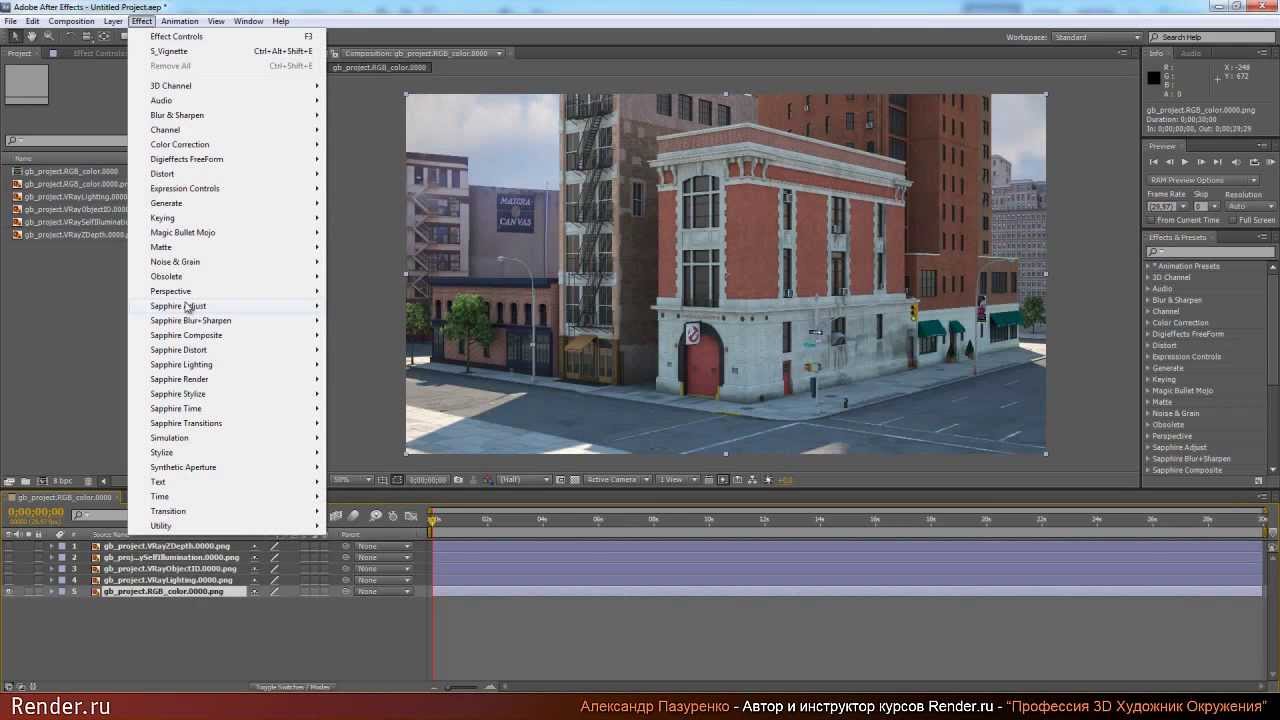The height and width of the screenshot is (720, 1280).
Task: Select the Selection arrow tool
Action: [14, 36]
